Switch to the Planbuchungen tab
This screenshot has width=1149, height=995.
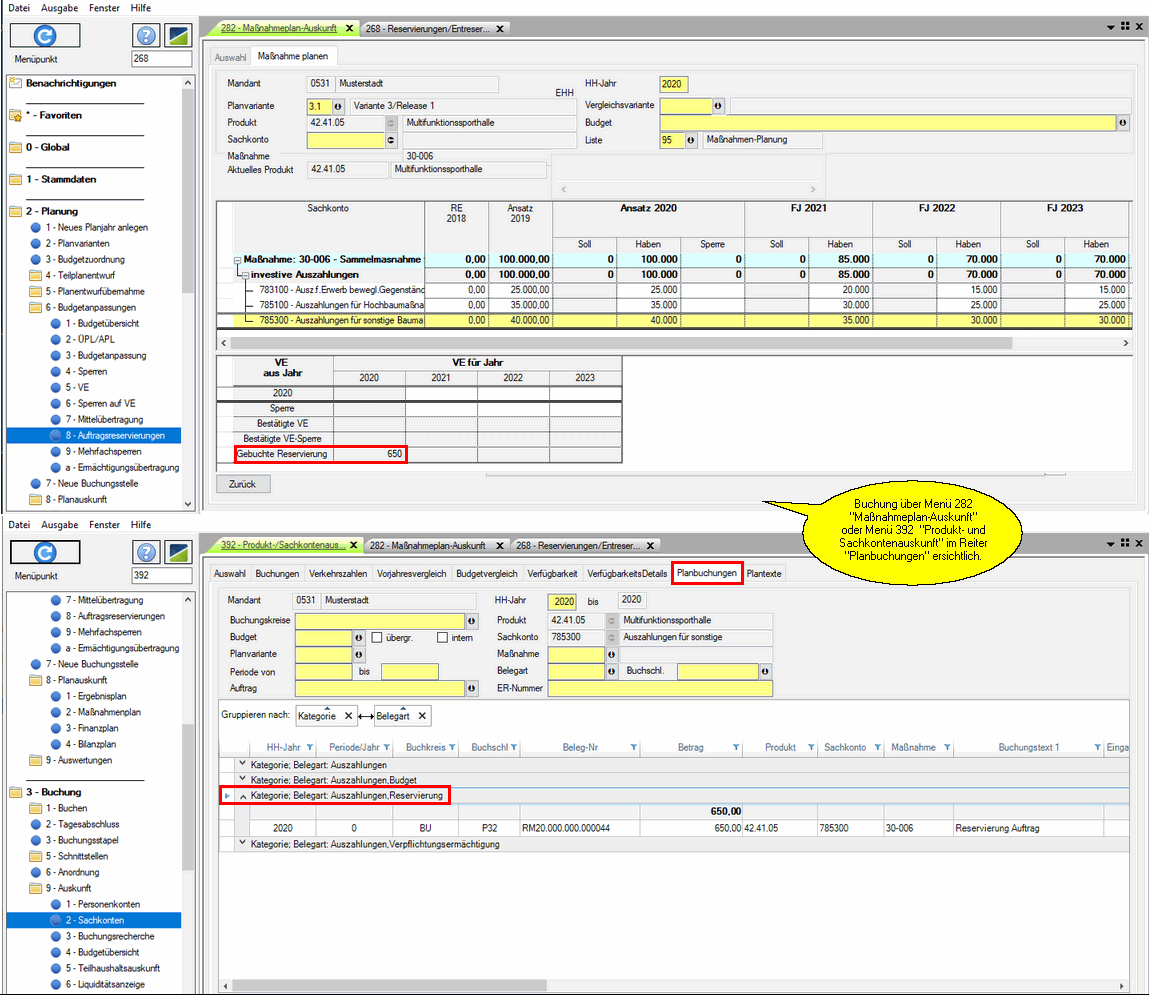(707, 573)
